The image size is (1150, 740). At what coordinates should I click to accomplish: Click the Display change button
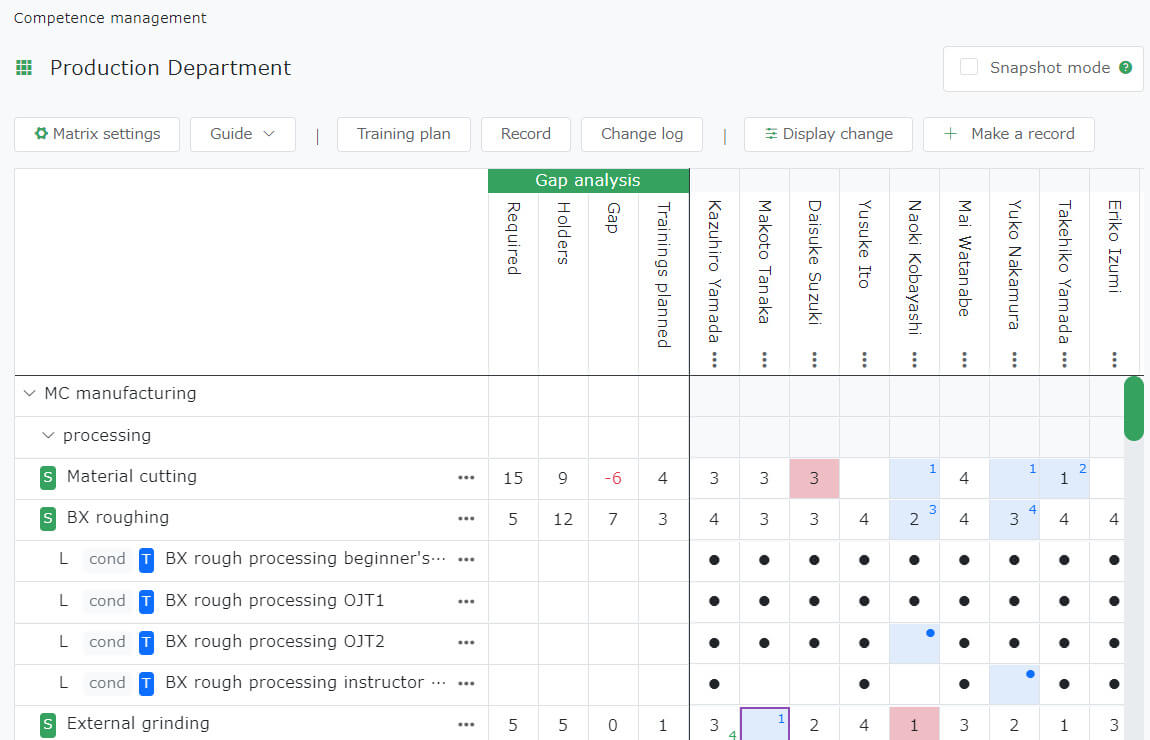pos(828,134)
